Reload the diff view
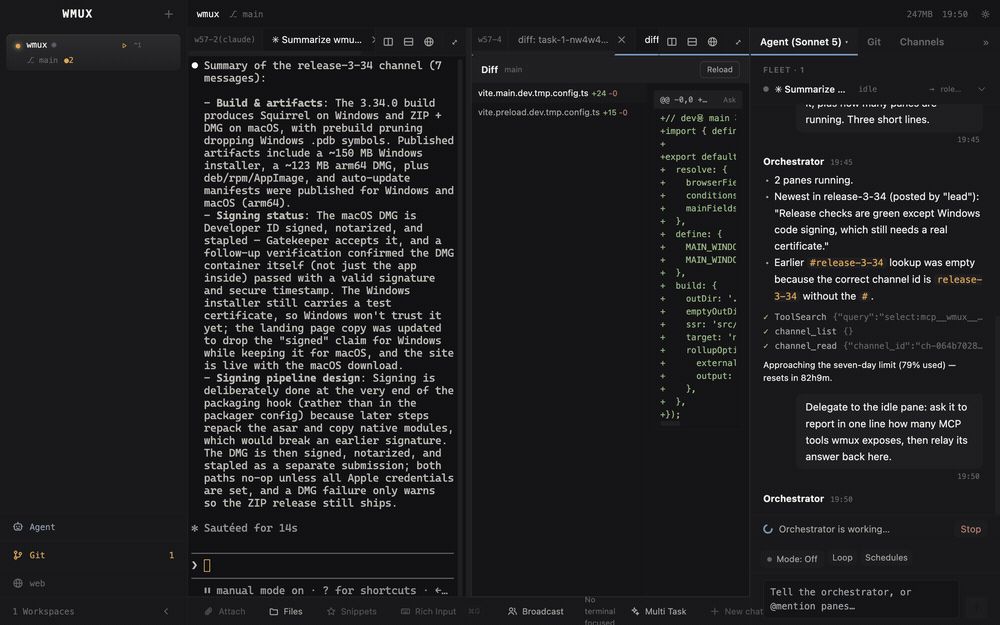Image resolution: width=1000 pixels, height=625 pixels. pyautogui.click(x=719, y=70)
